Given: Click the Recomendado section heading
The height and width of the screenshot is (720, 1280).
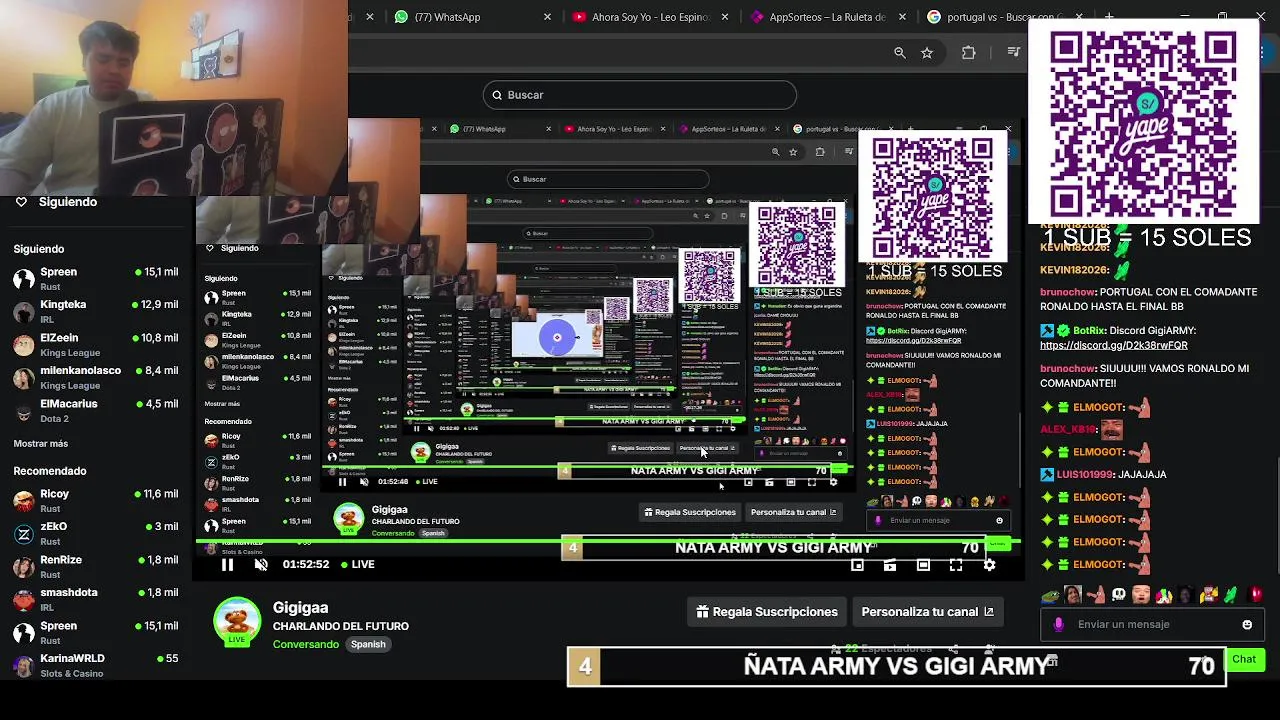Looking at the screenshot, I should [x=50, y=471].
